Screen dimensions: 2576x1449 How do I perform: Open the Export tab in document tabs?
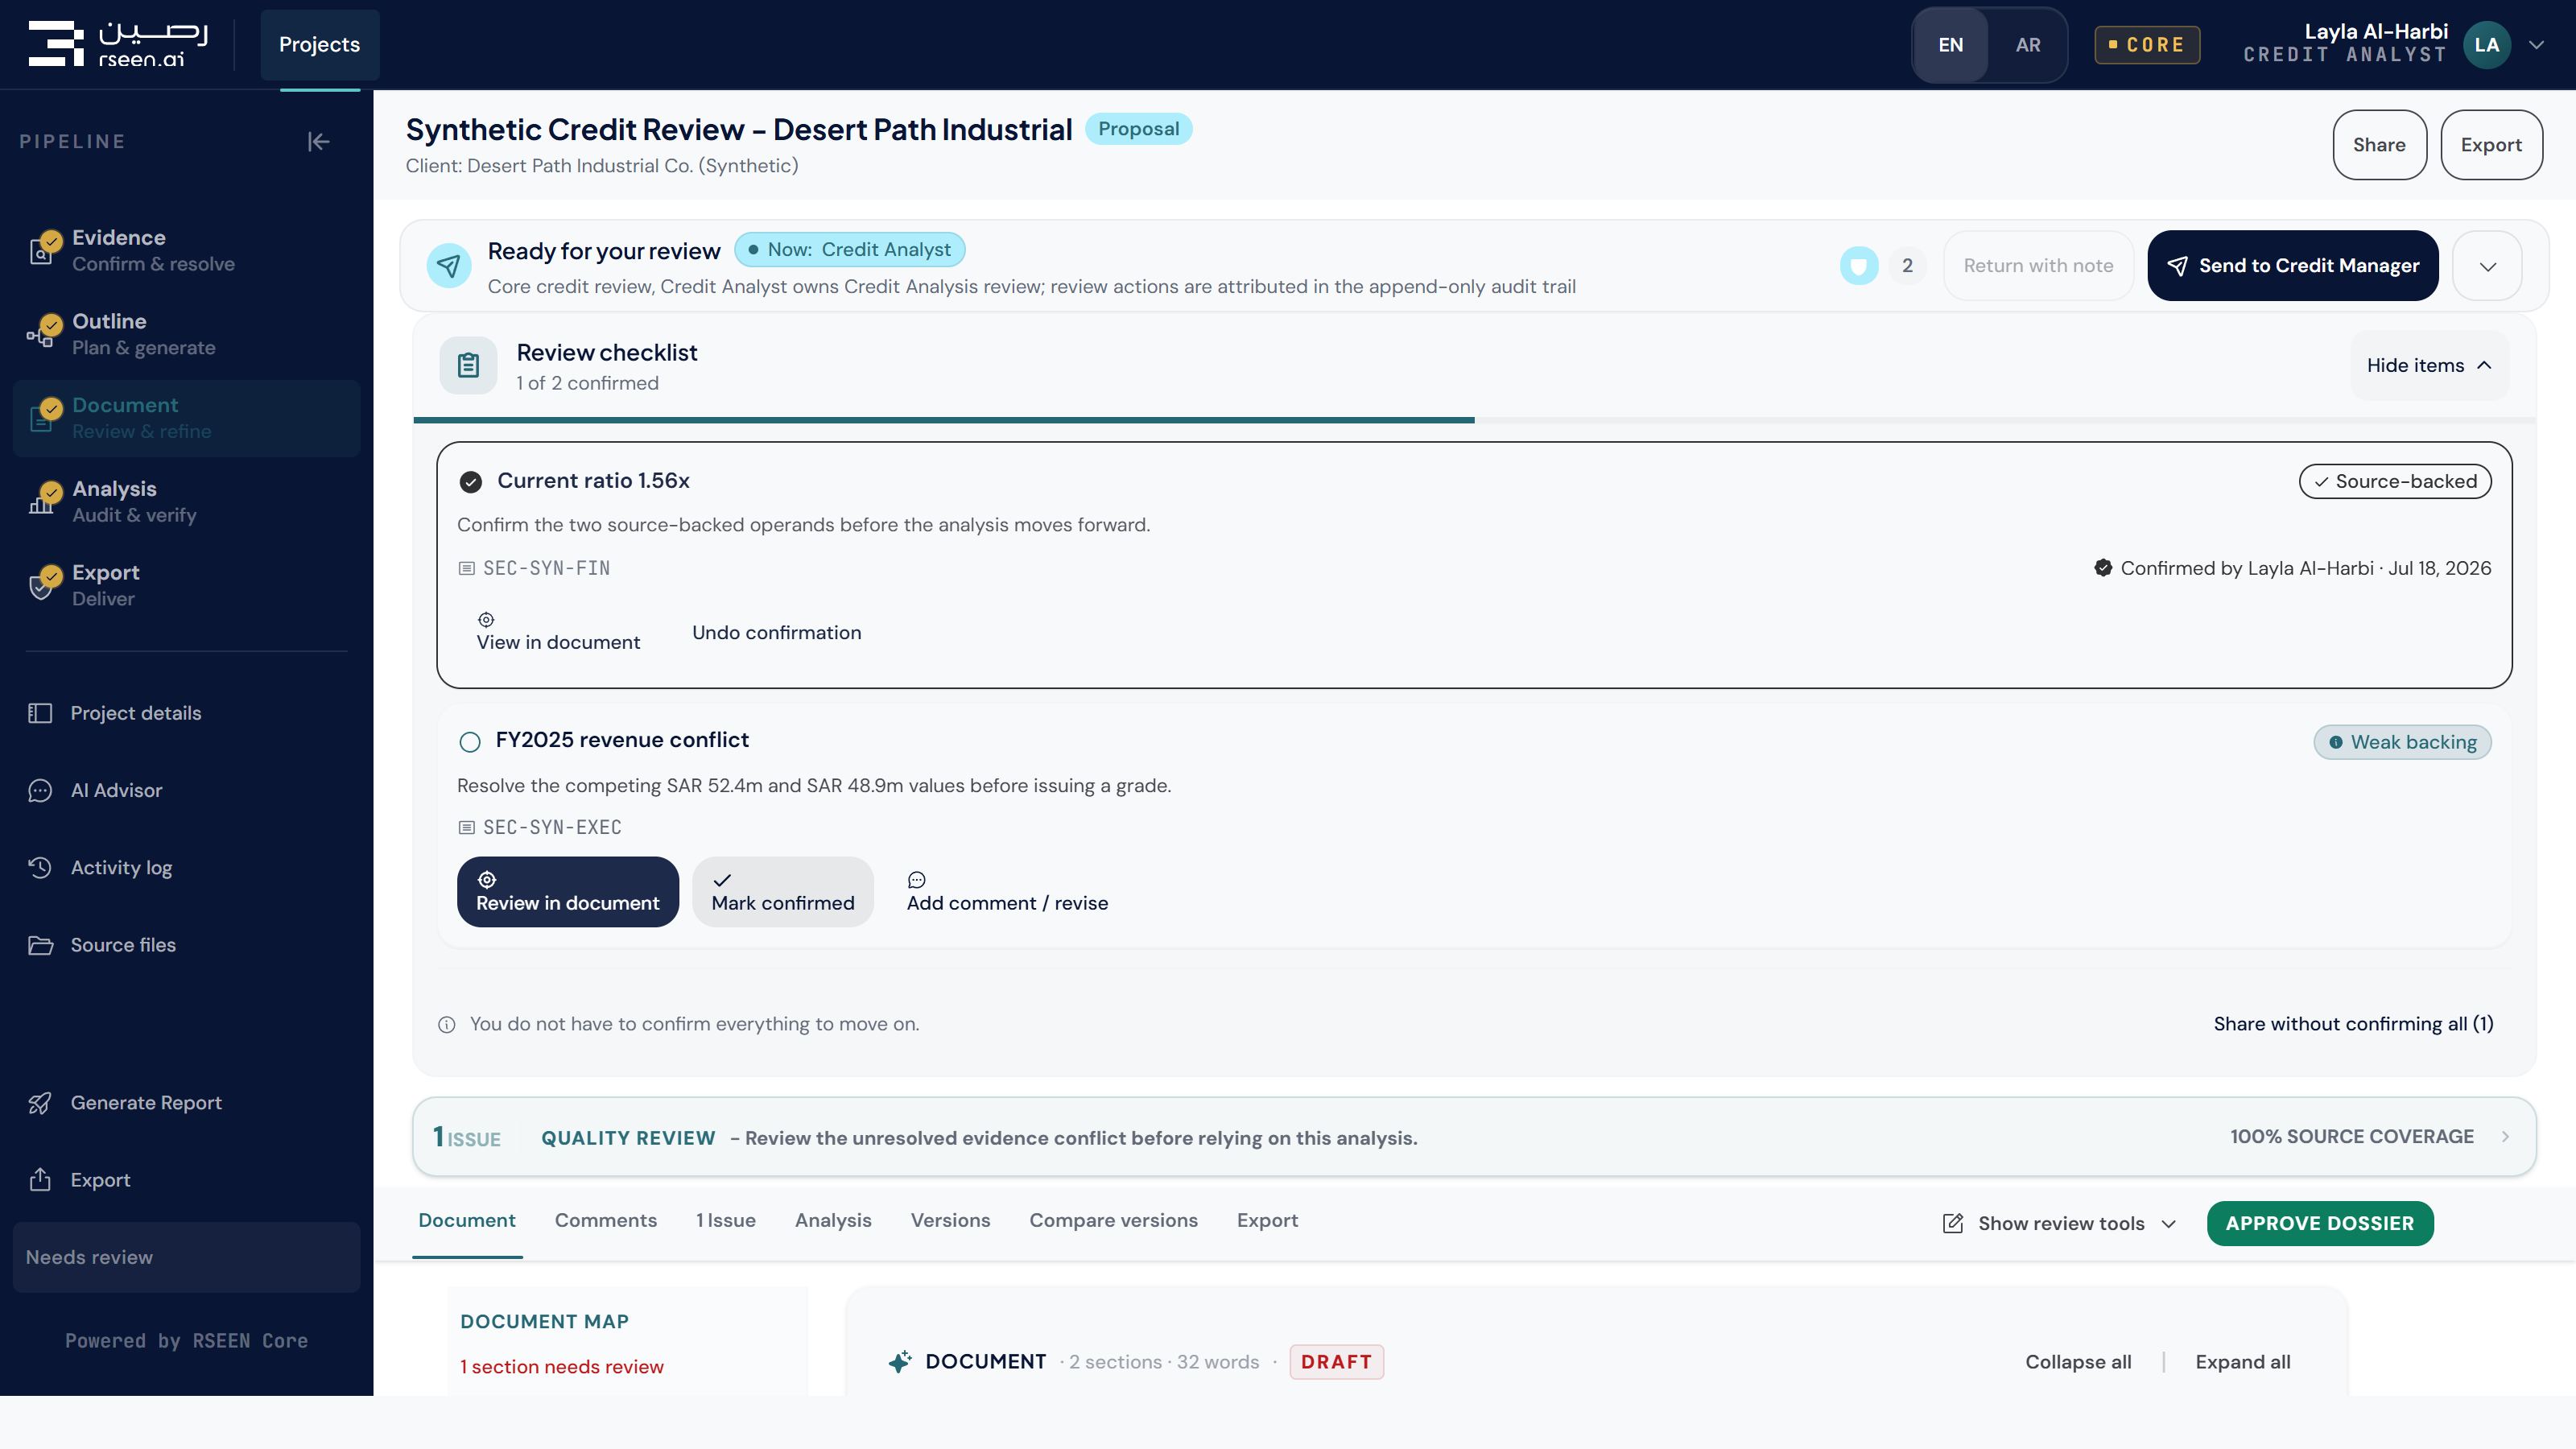pos(1267,1220)
